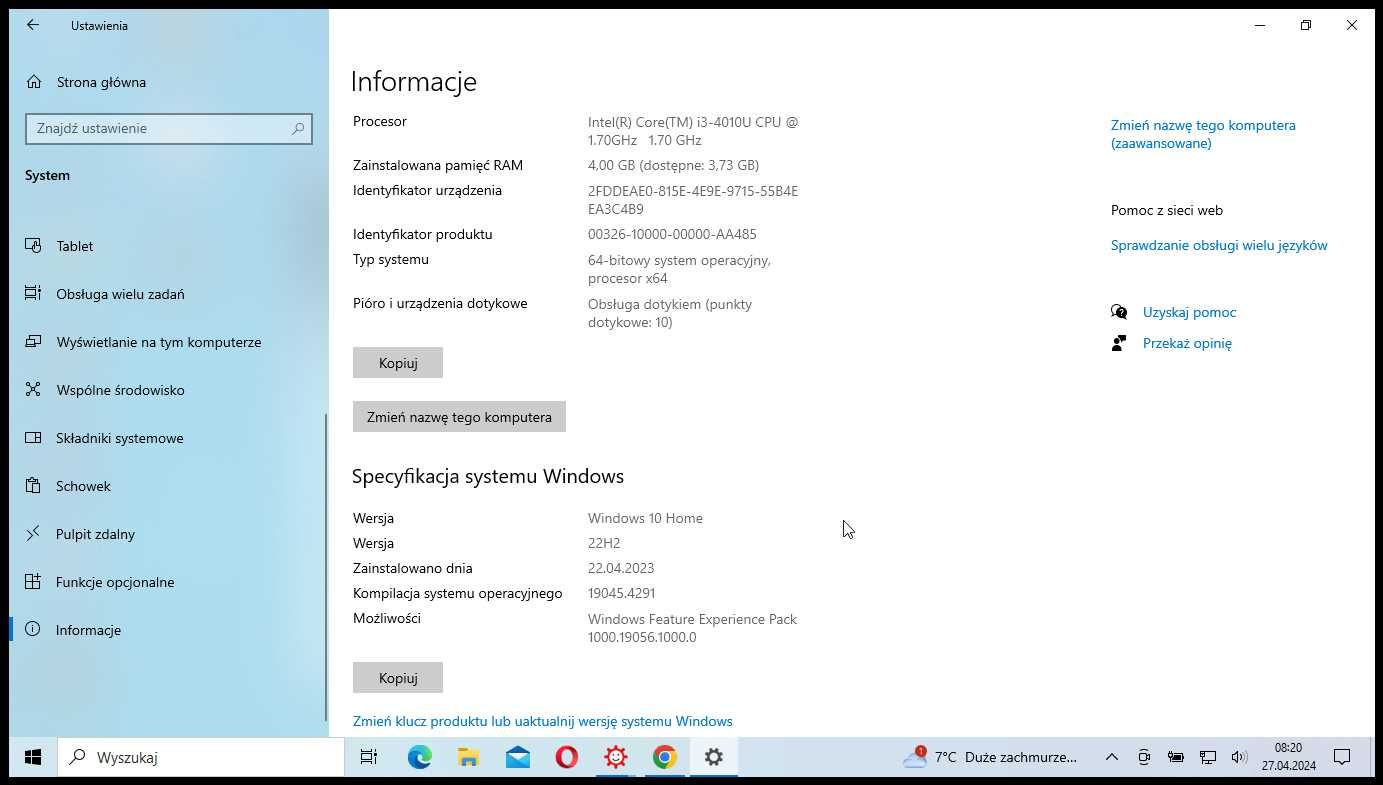Viewport: 1383px width, 785px height.
Task: Open the clock and date 08:20
Action: [1288, 757]
